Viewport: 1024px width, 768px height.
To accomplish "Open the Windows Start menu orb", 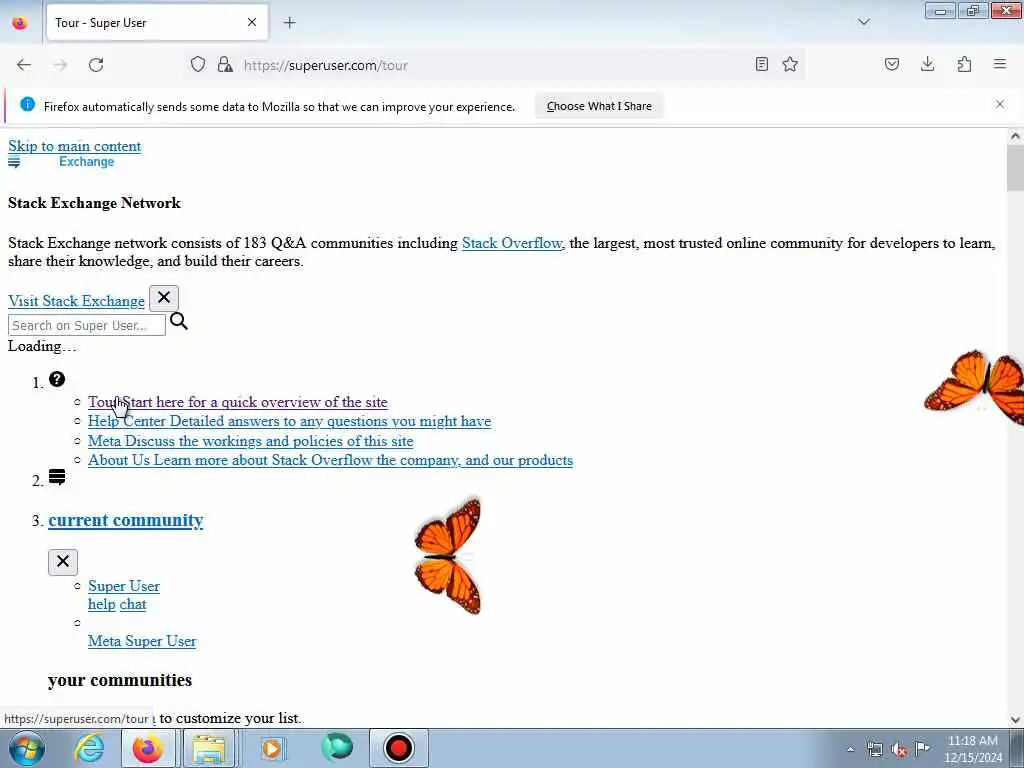I will (x=27, y=748).
